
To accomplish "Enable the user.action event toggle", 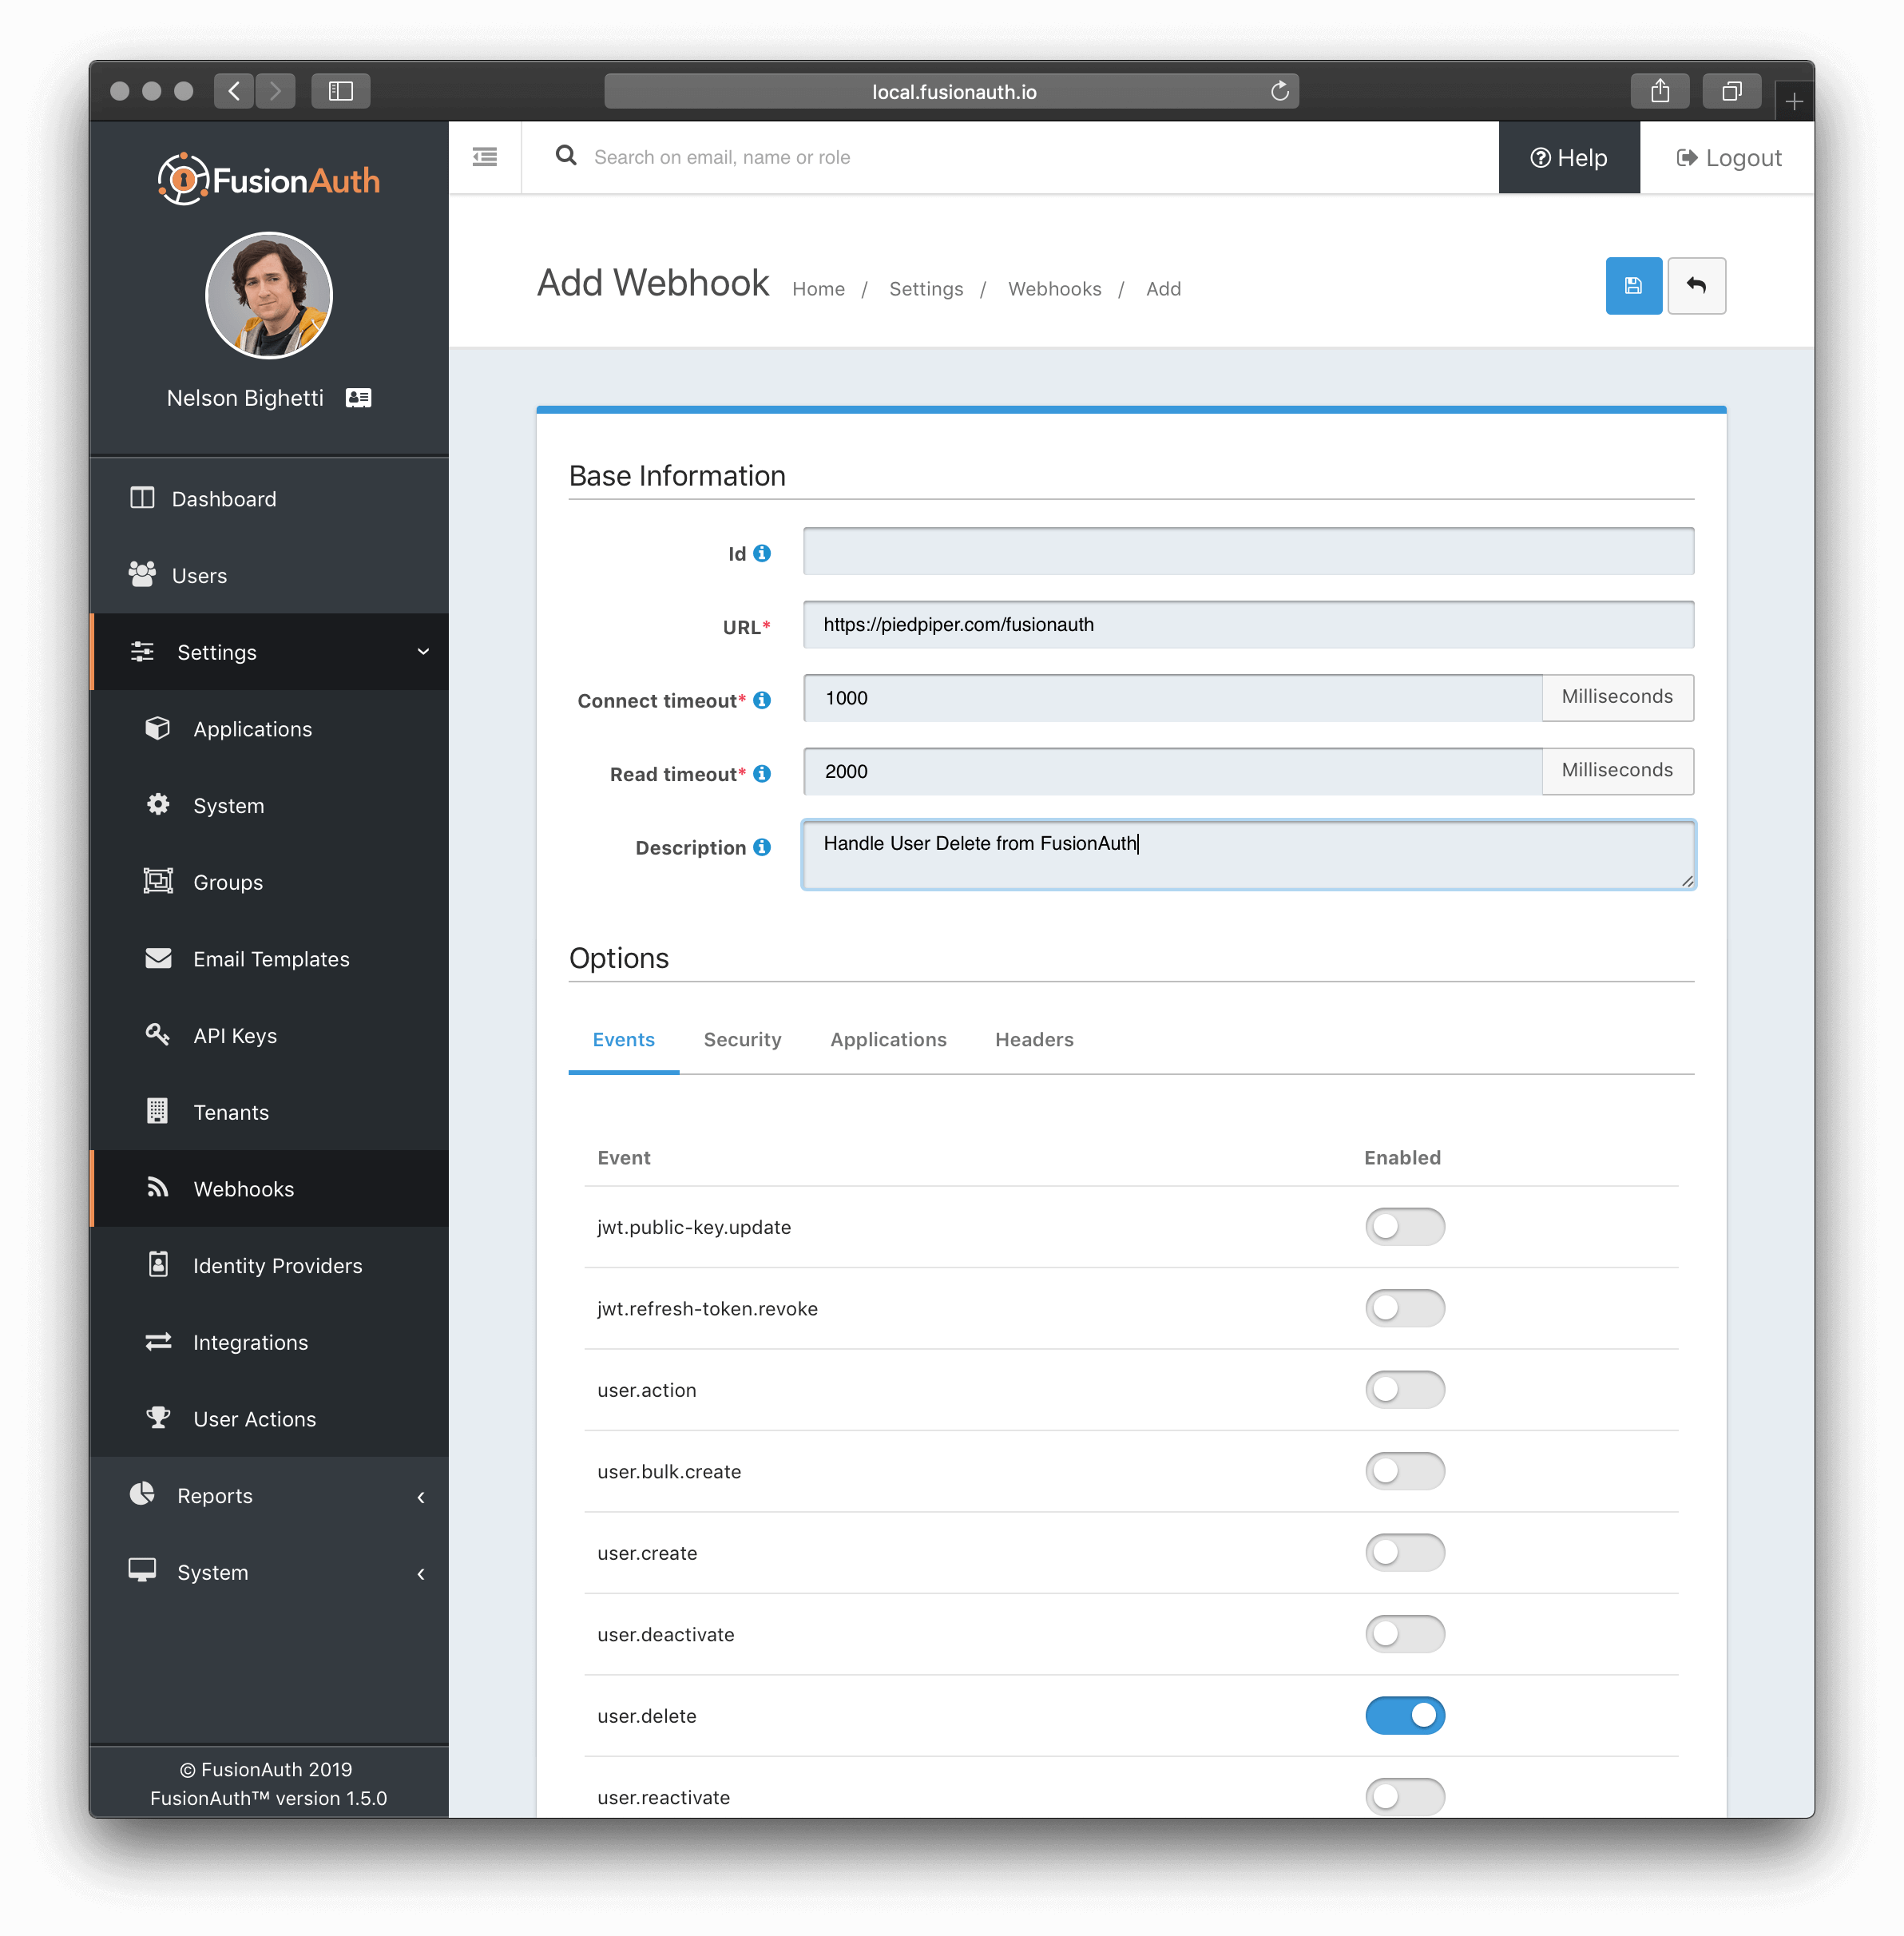I will [1405, 1390].
